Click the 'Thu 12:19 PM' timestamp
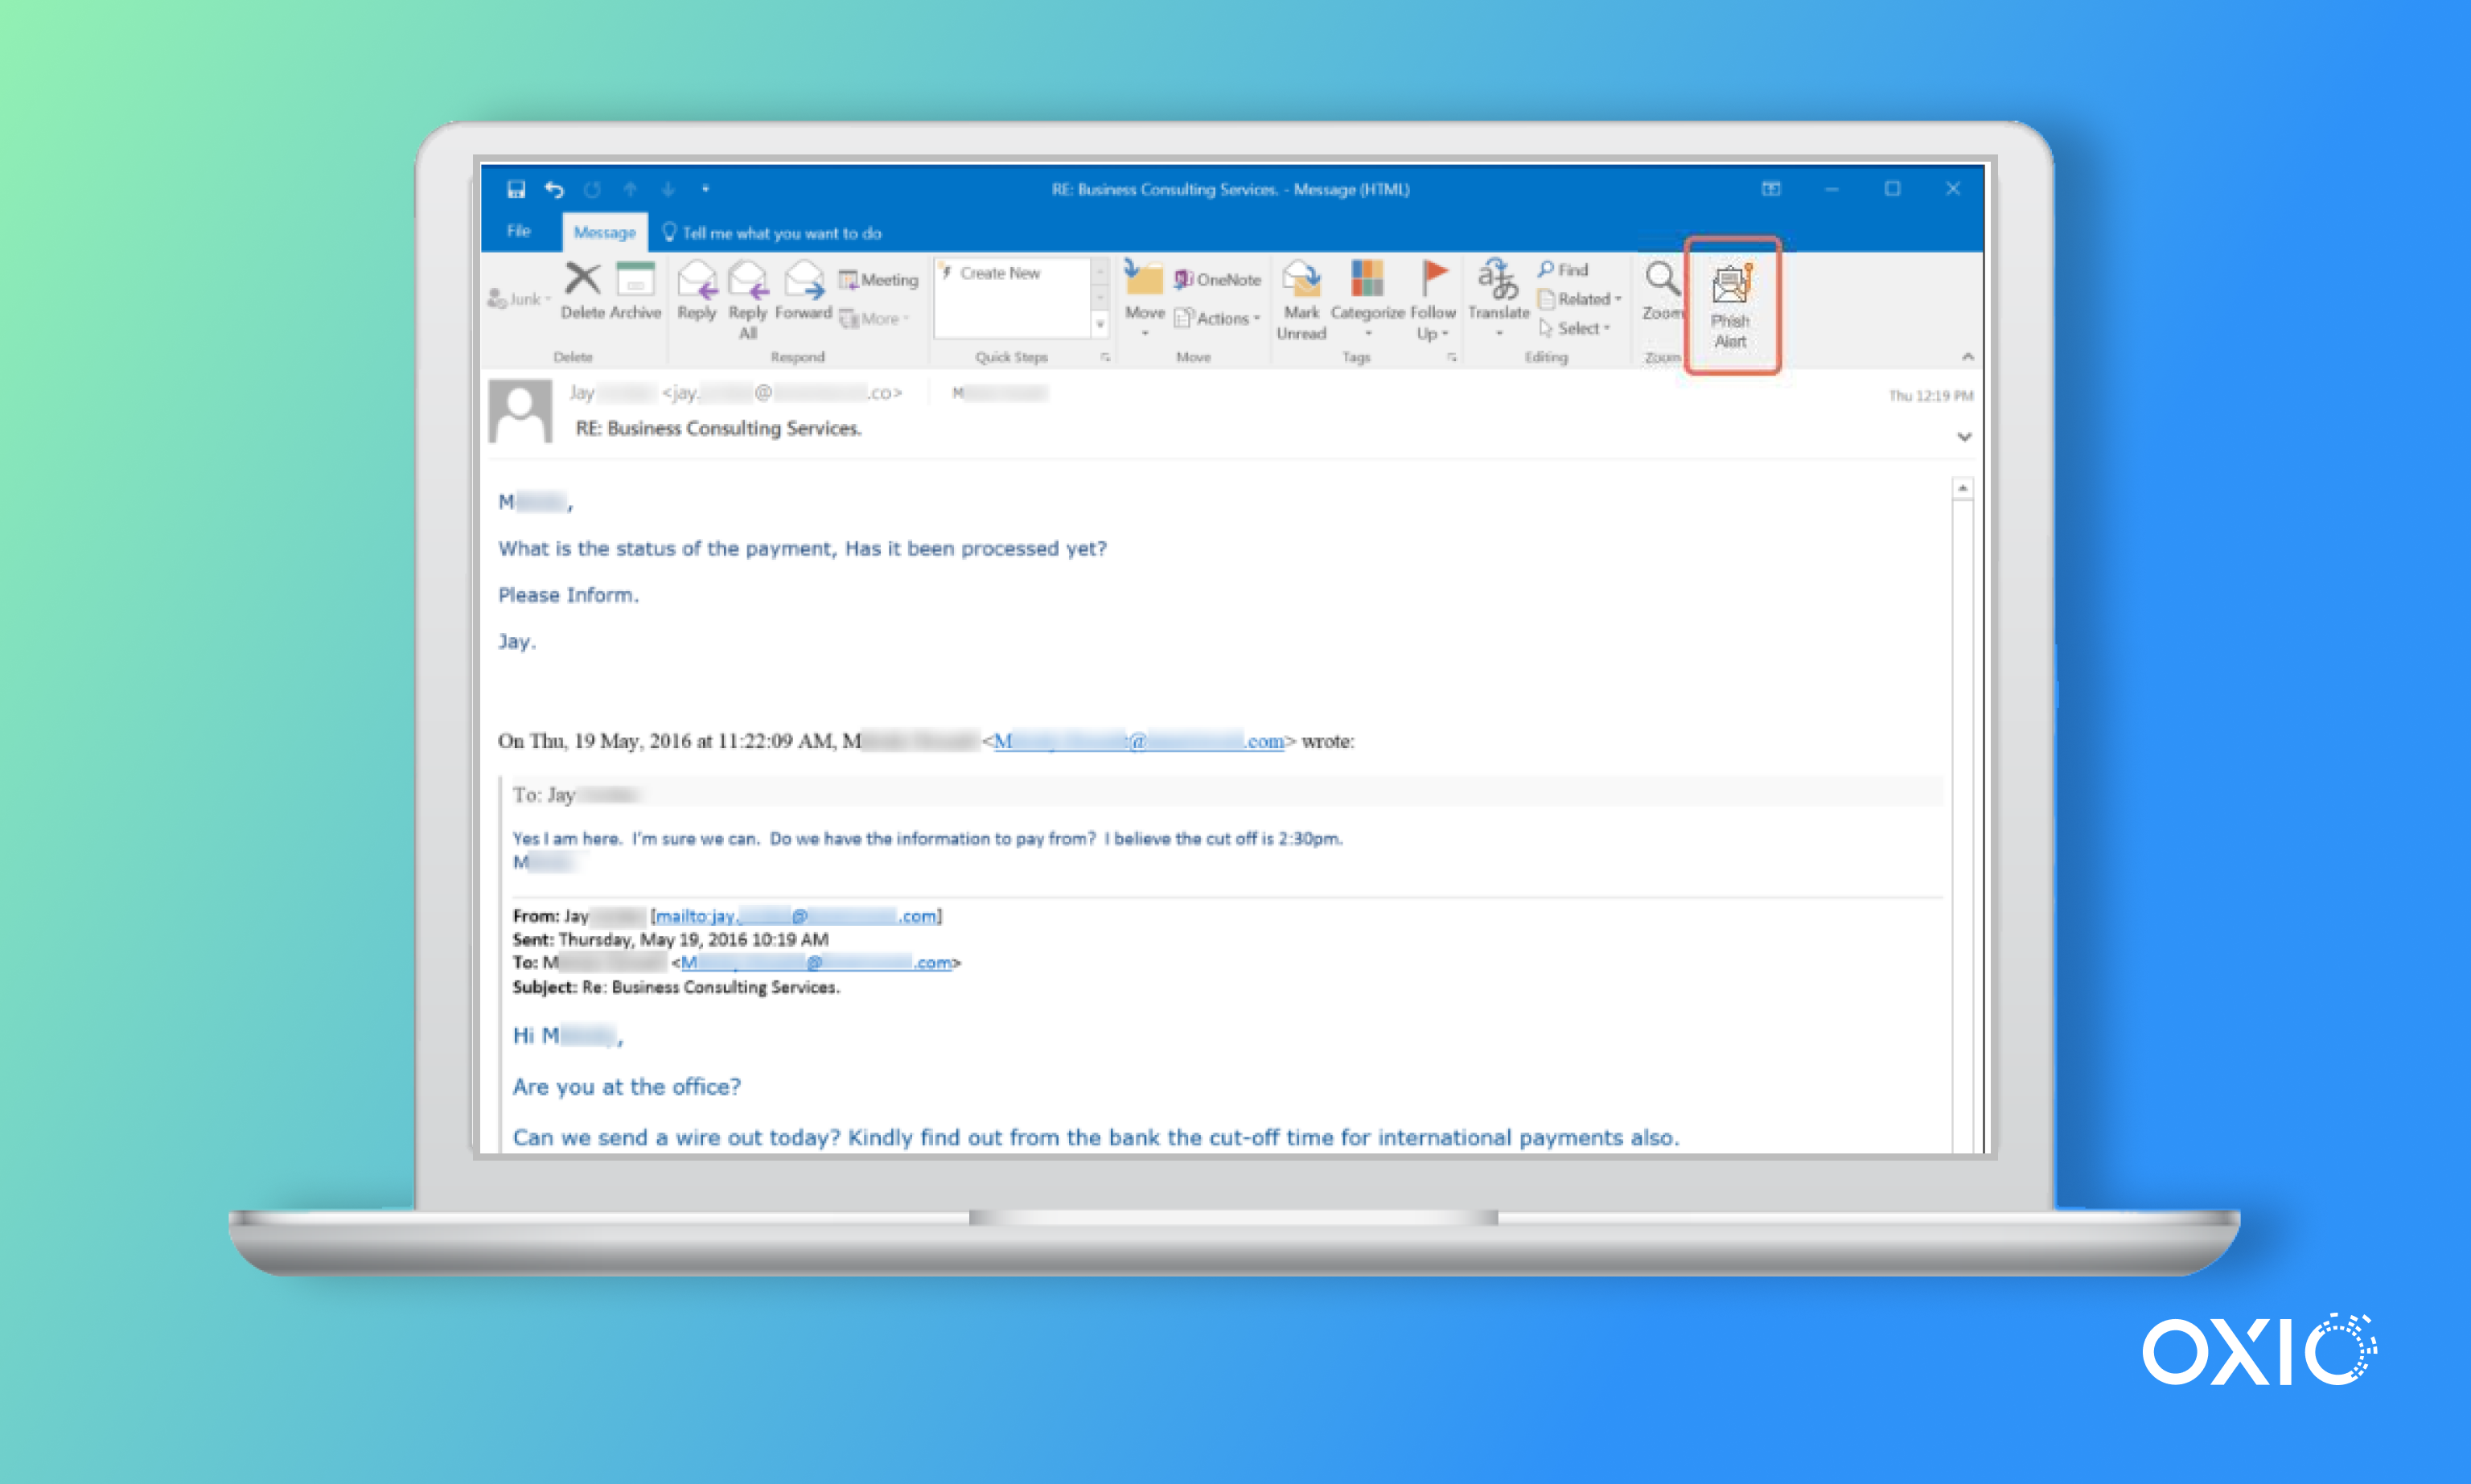 tap(1930, 396)
